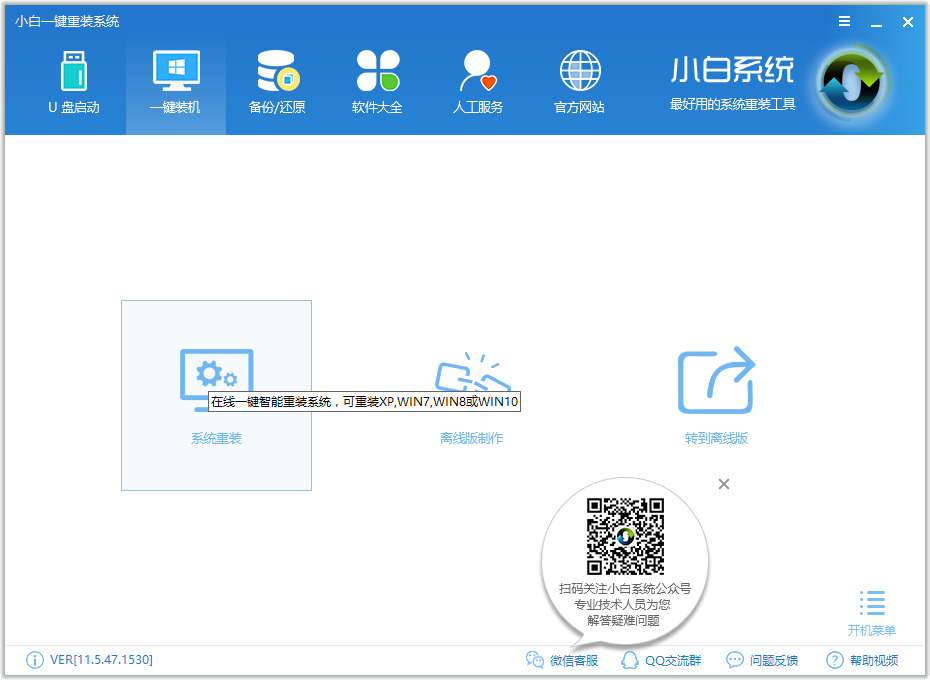Click the 系统重装 system reinstall tile
930x680 pixels.
[216, 395]
